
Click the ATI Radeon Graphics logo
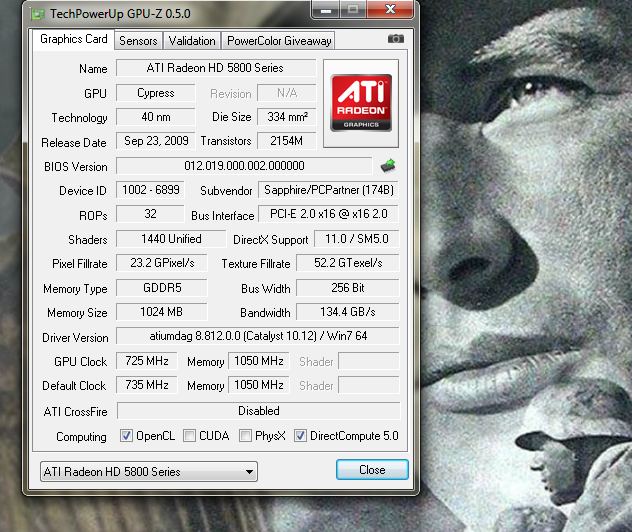pyautogui.click(x=361, y=103)
